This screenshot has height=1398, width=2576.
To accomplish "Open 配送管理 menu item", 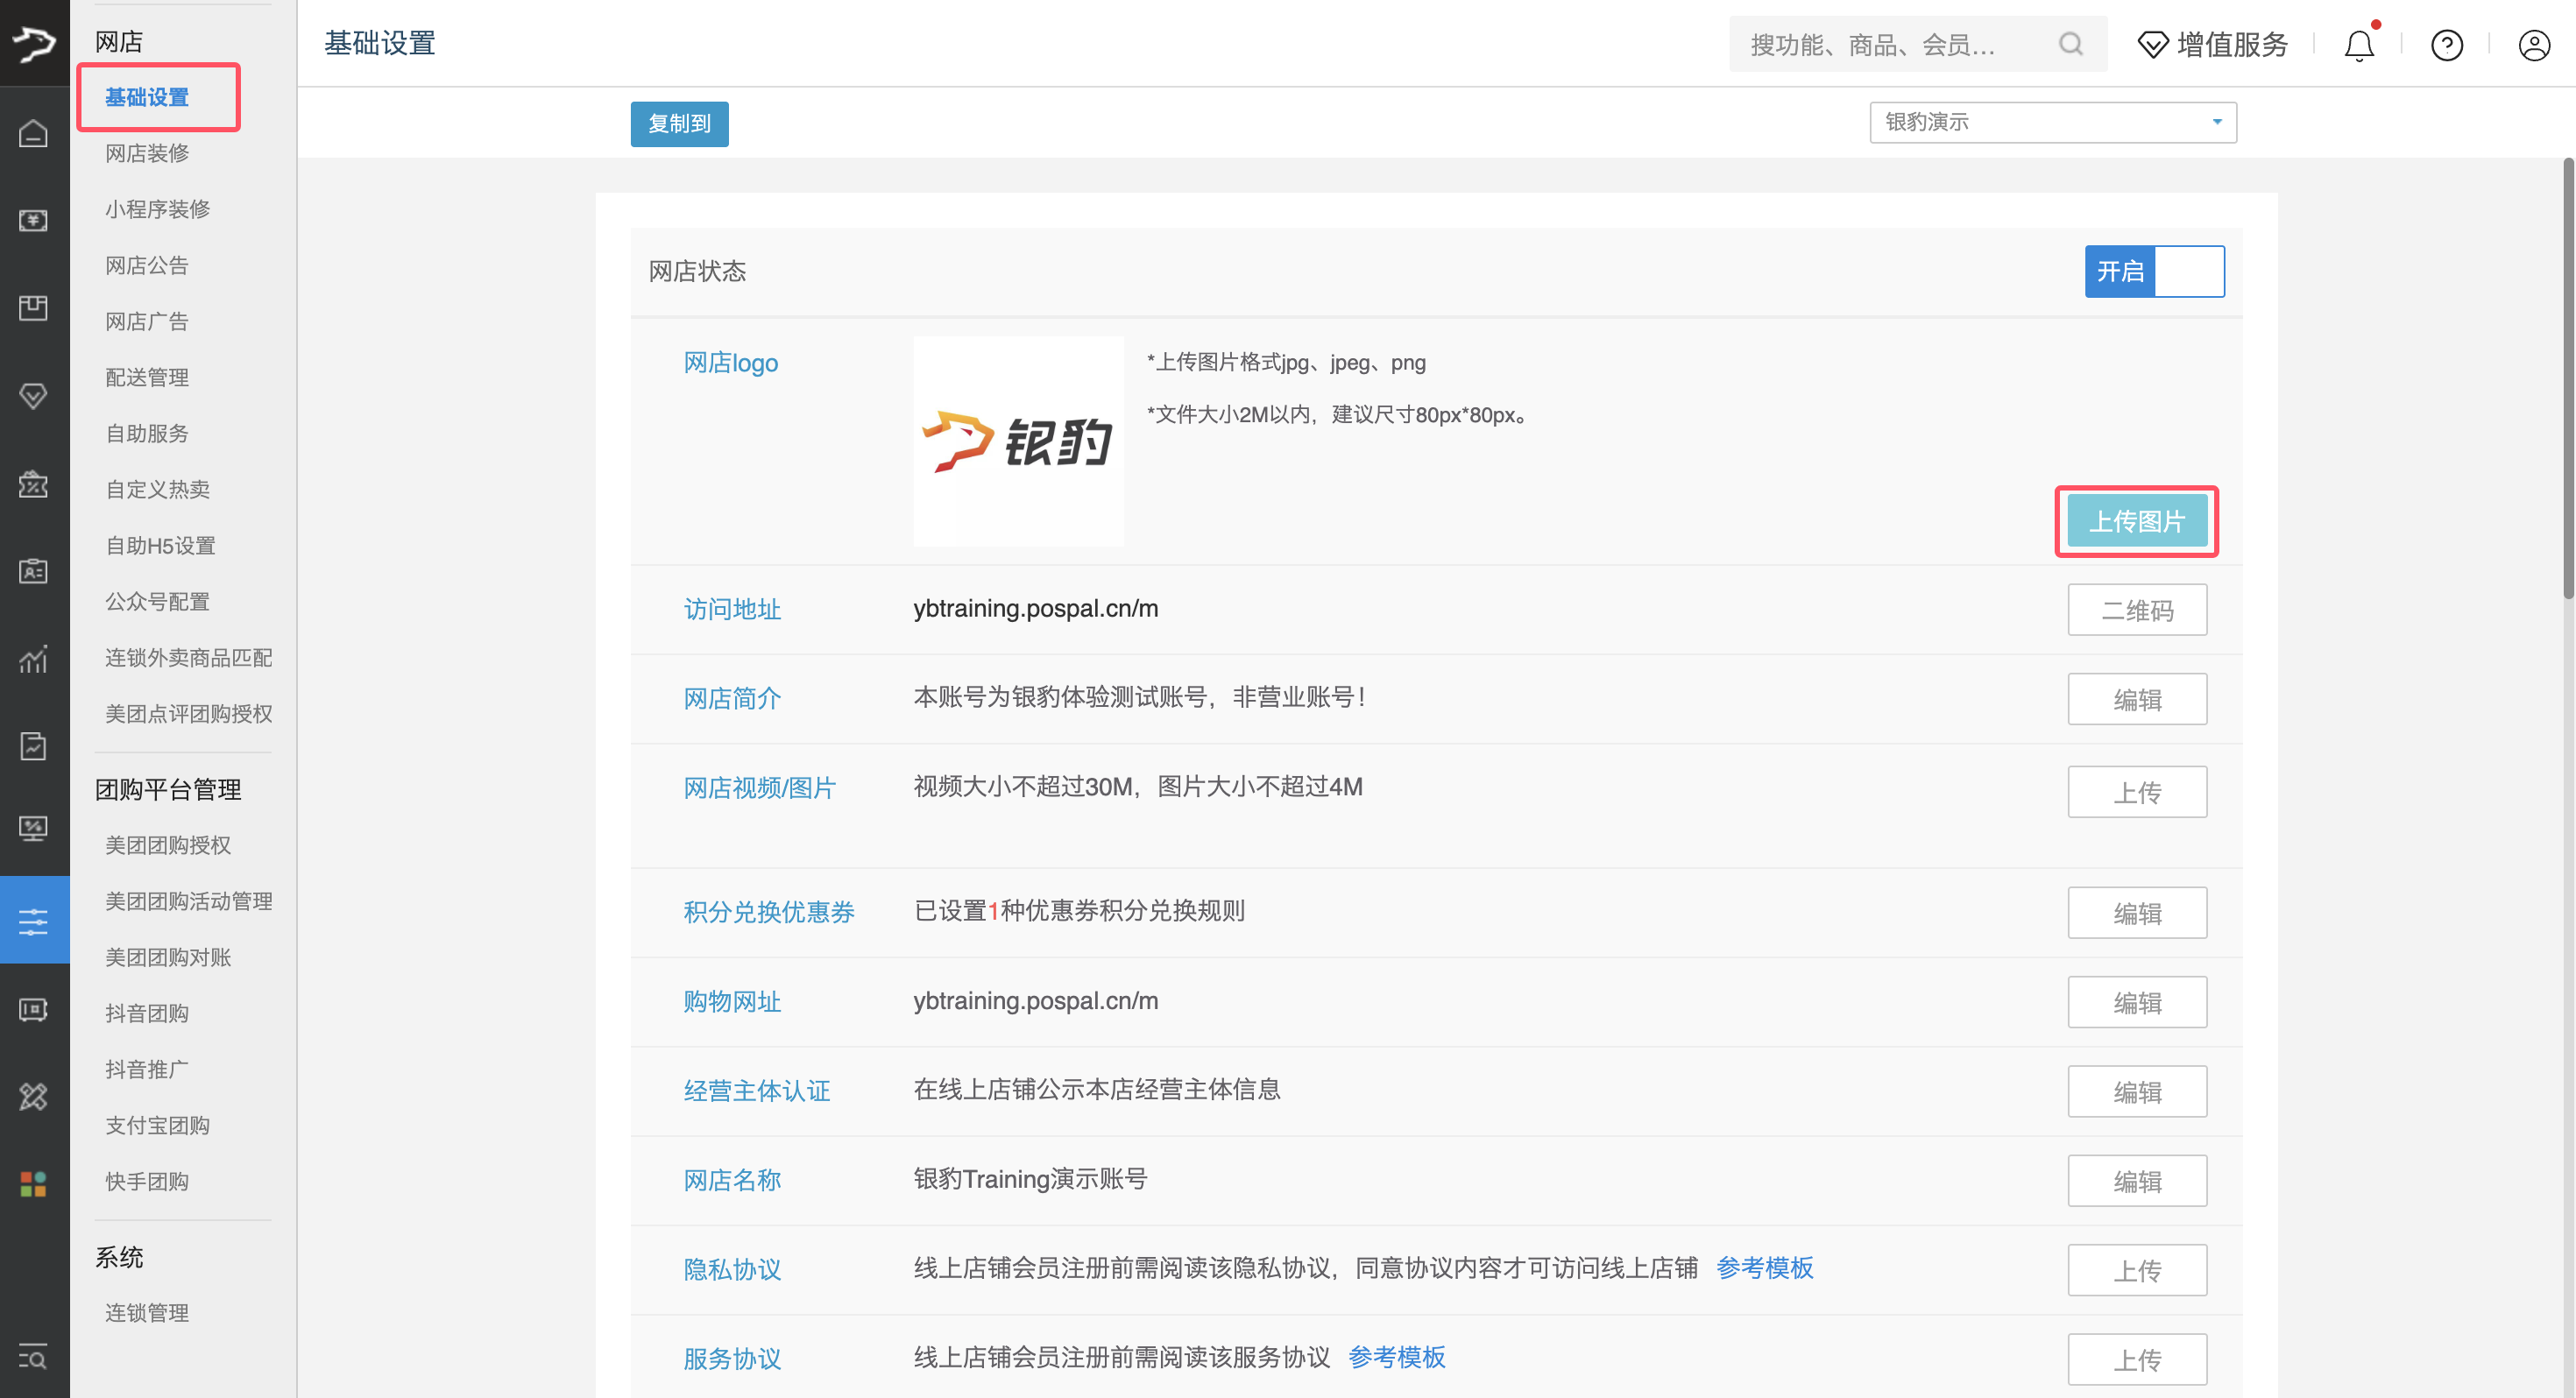I will coord(147,377).
